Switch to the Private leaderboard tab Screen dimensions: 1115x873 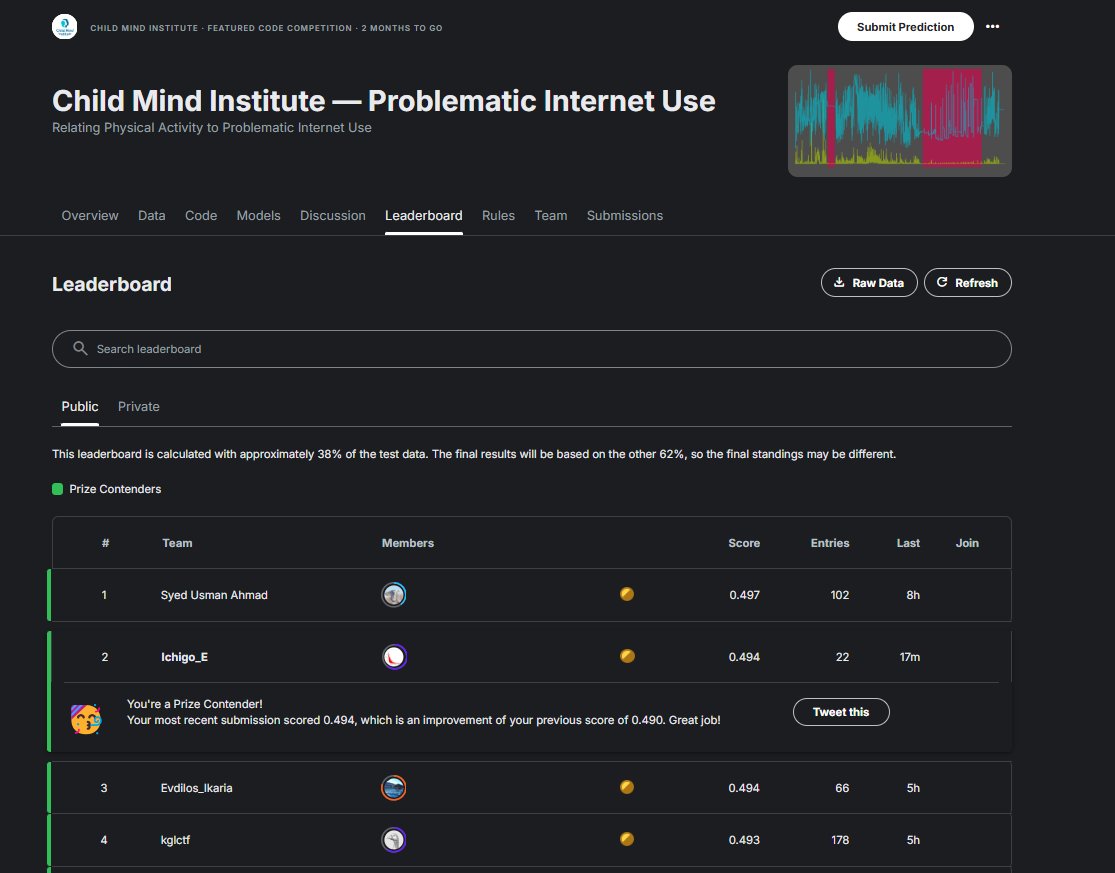coord(139,407)
